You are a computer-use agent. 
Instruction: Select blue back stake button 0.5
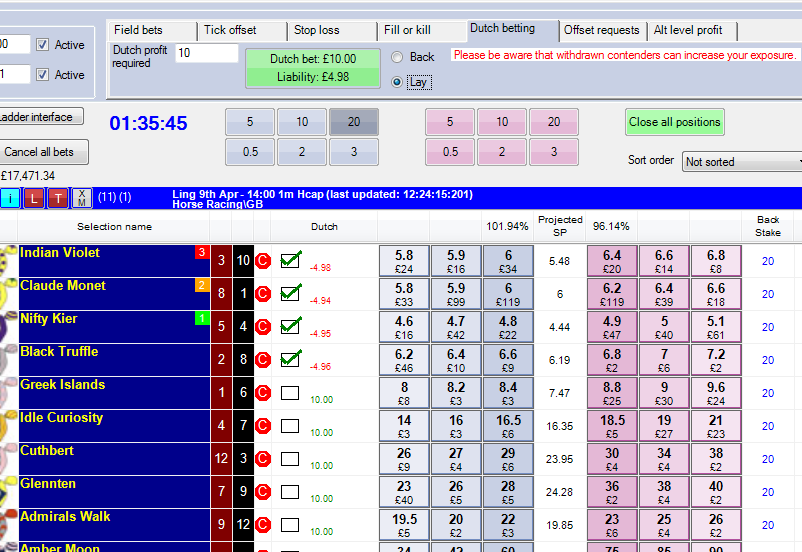(x=250, y=152)
